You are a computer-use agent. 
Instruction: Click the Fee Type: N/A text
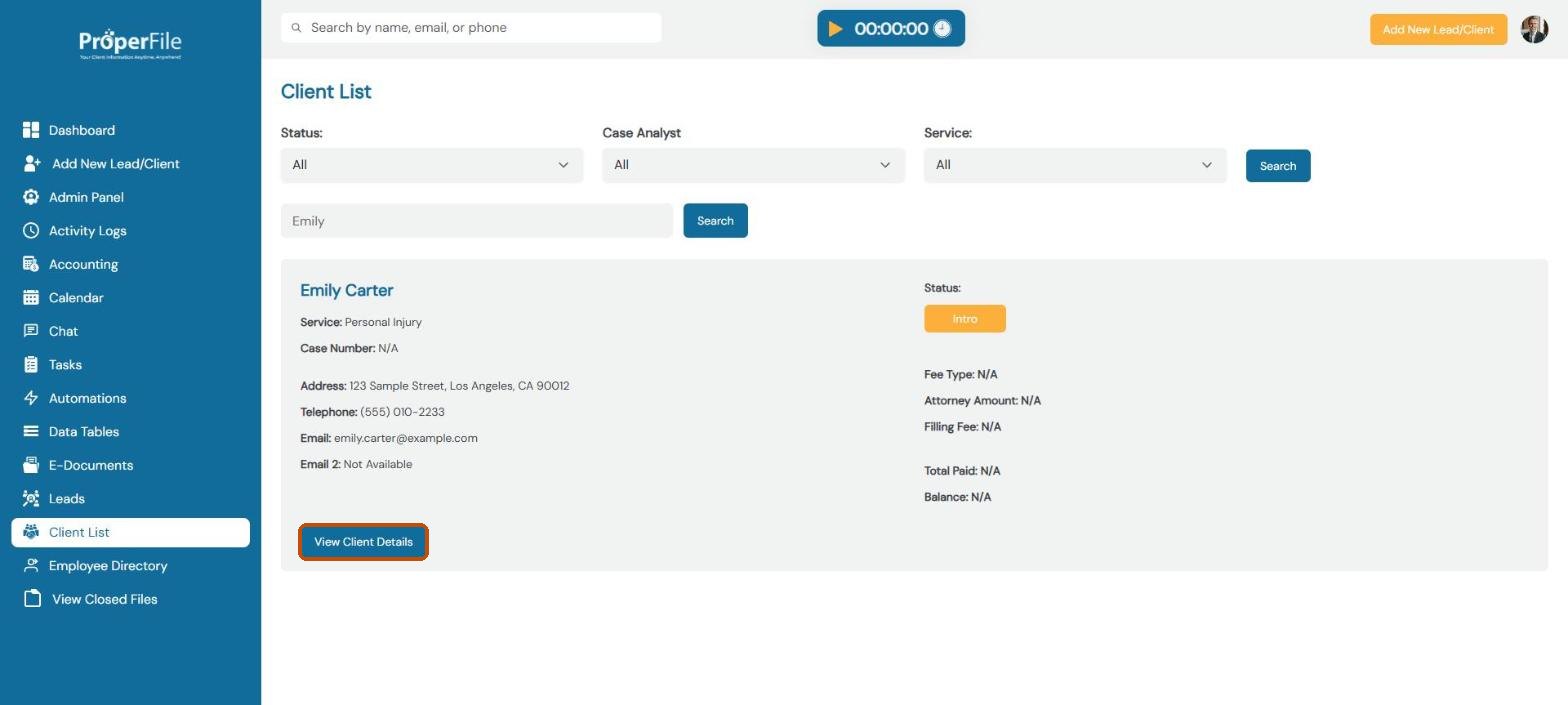pos(961,374)
